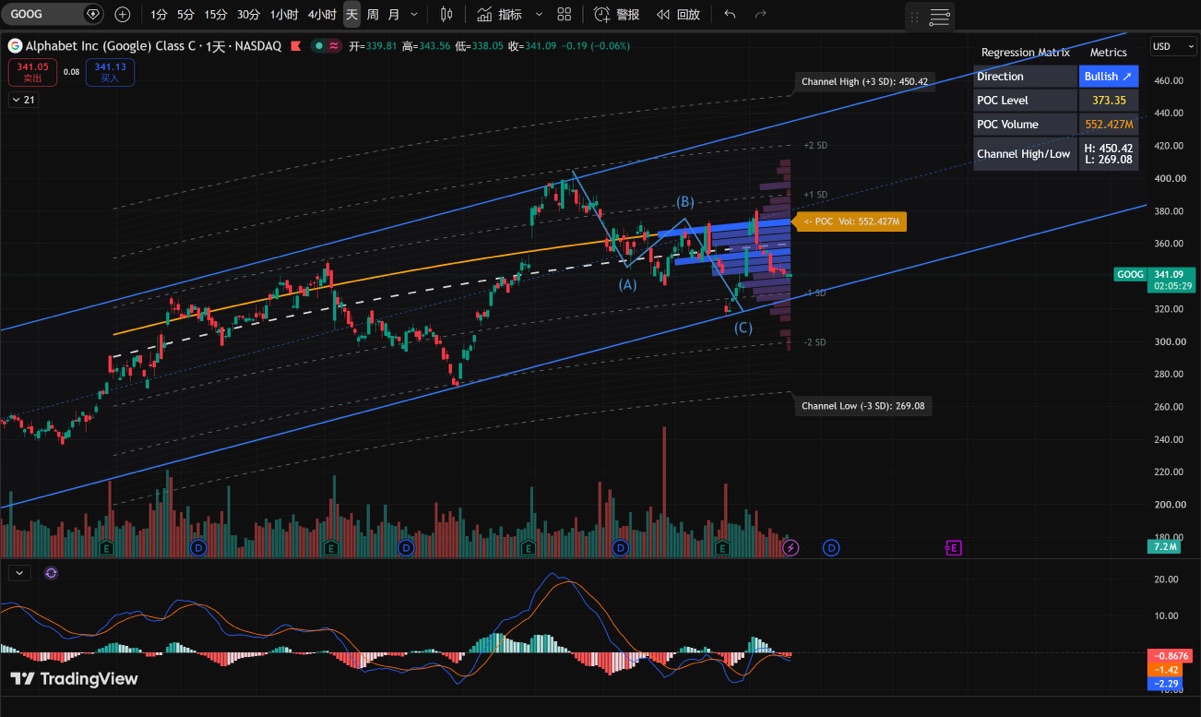Click the Google logo in chart legend

point(15,46)
